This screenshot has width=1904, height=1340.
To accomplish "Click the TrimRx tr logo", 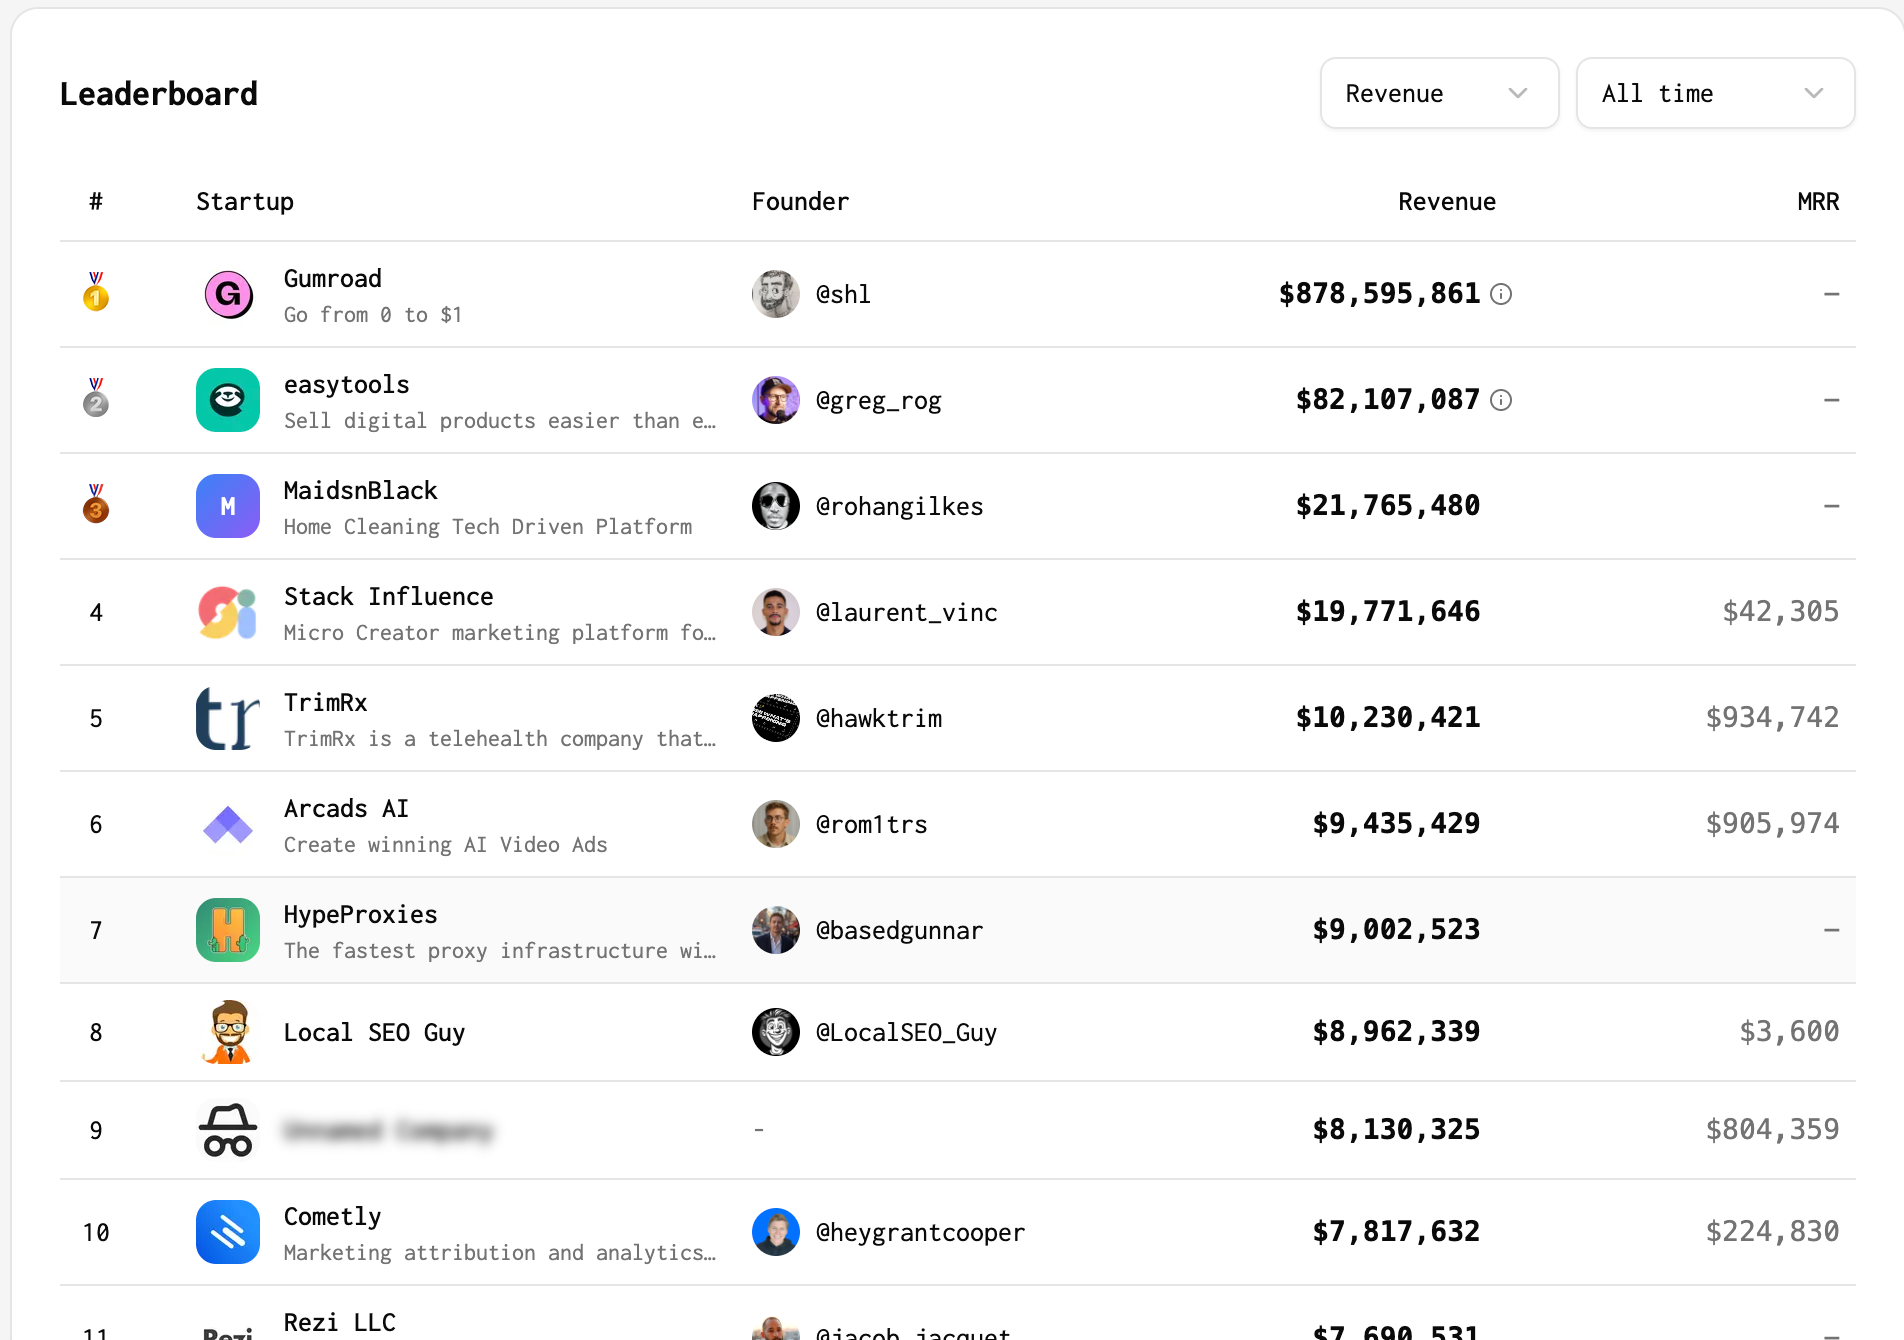I will (x=228, y=718).
